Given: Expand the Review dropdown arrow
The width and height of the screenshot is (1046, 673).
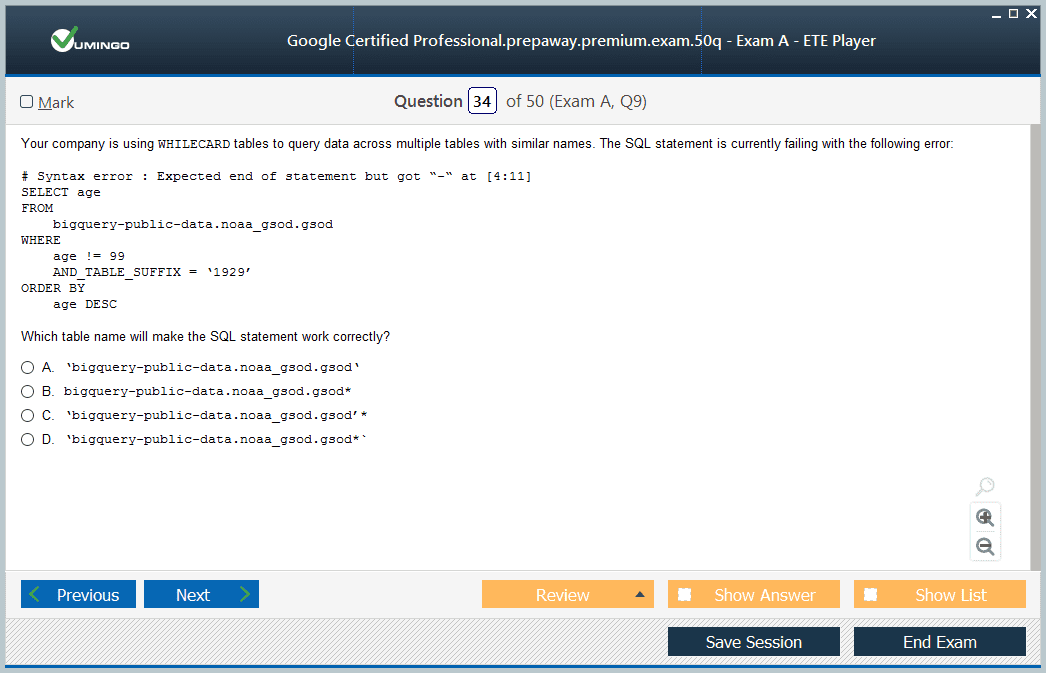Looking at the screenshot, I should [x=640, y=594].
